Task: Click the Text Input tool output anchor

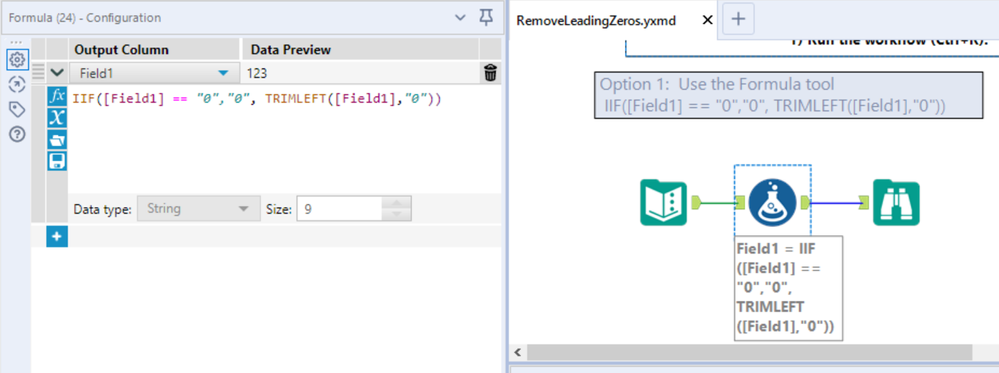Action: pos(695,203)
